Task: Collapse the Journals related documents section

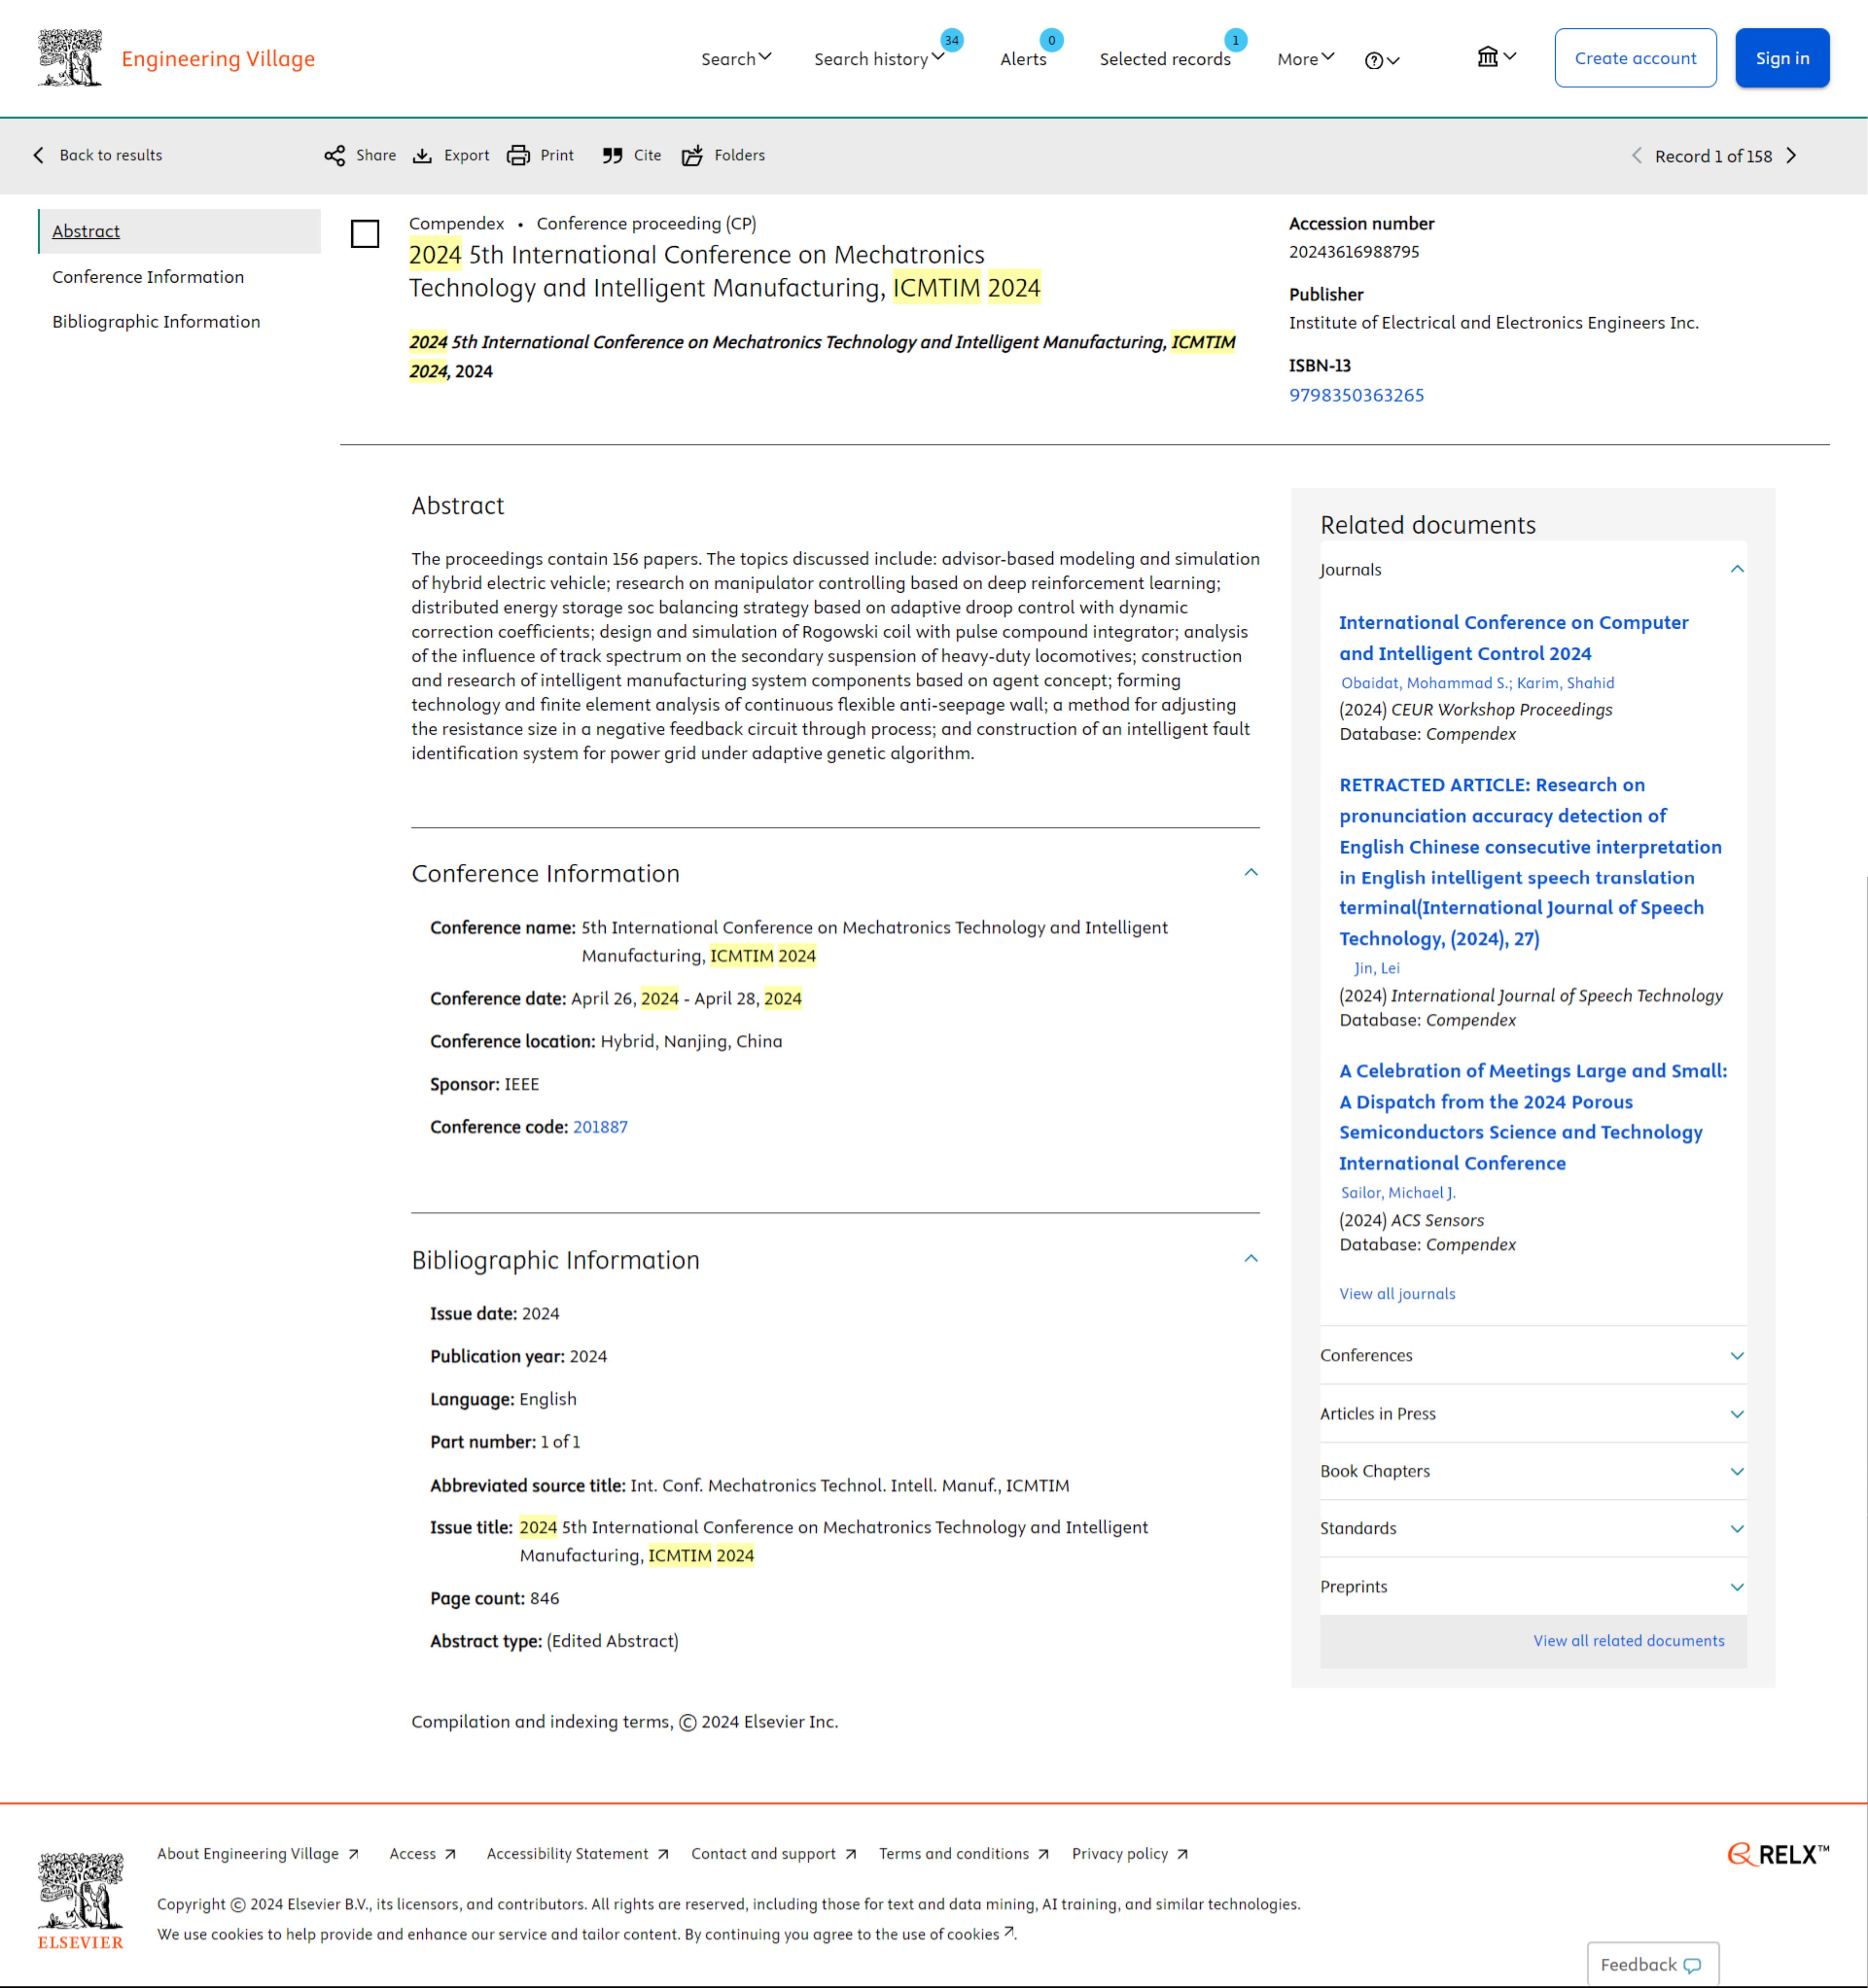Action: click(1737, 569)
